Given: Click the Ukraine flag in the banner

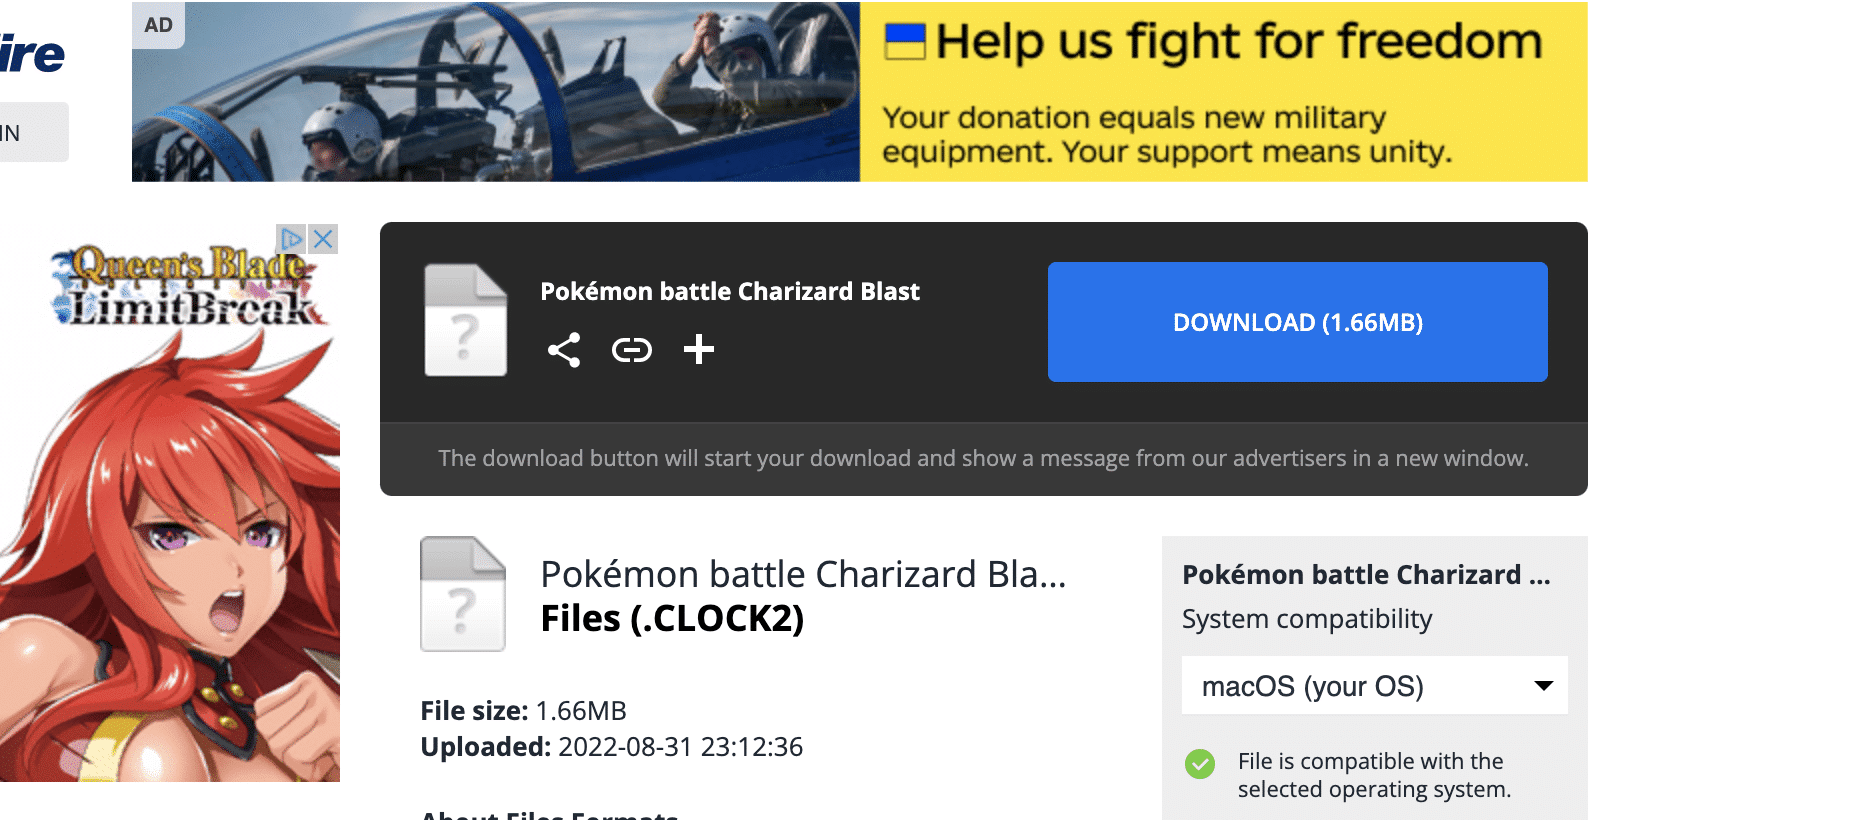Looking at the screenshot, I should point(905,42).
